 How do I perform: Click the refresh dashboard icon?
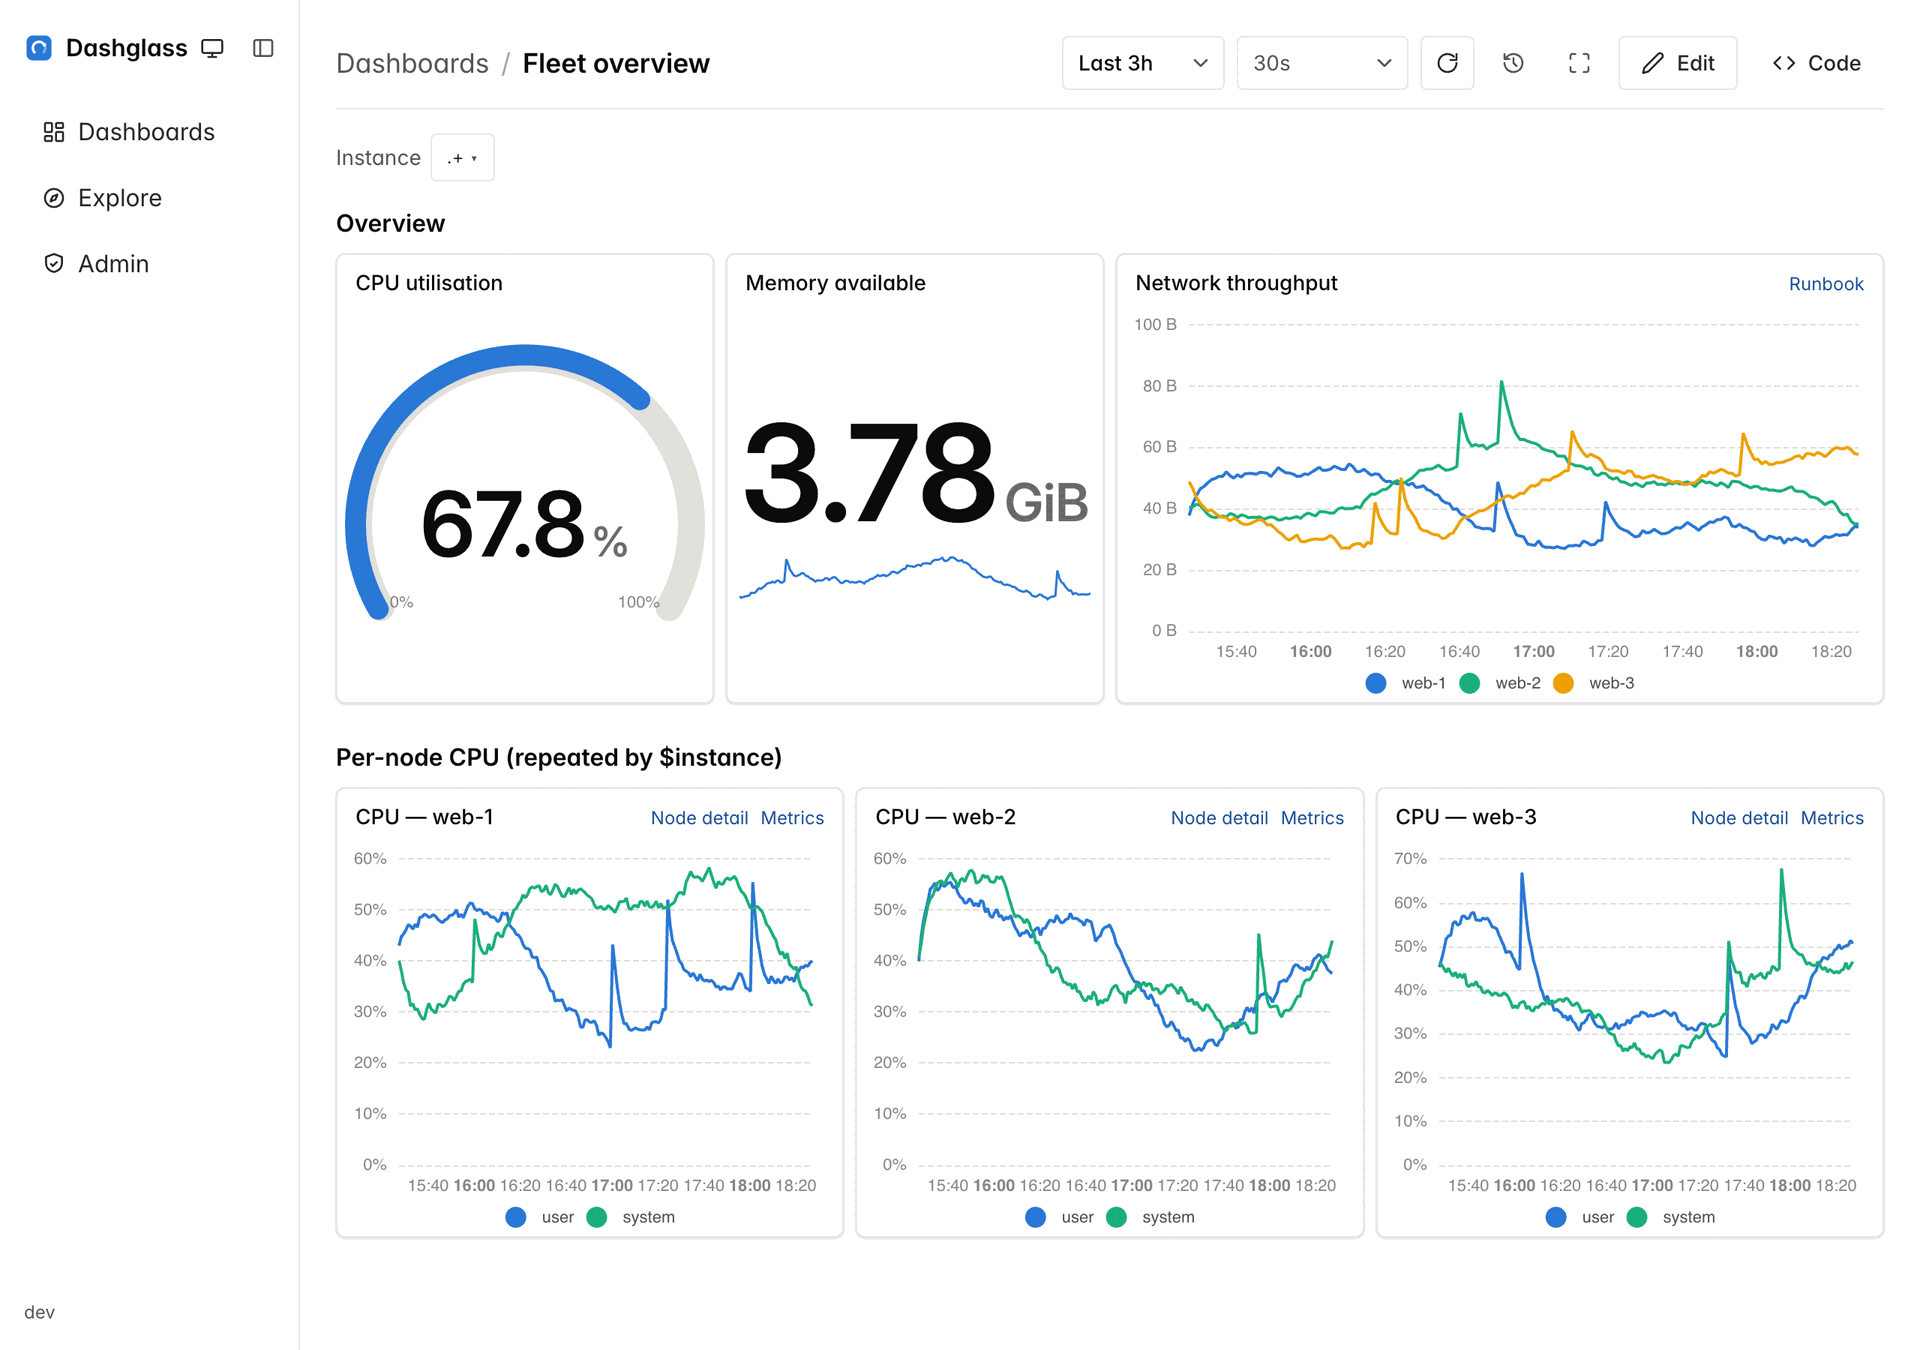[x=1447, y=63]
